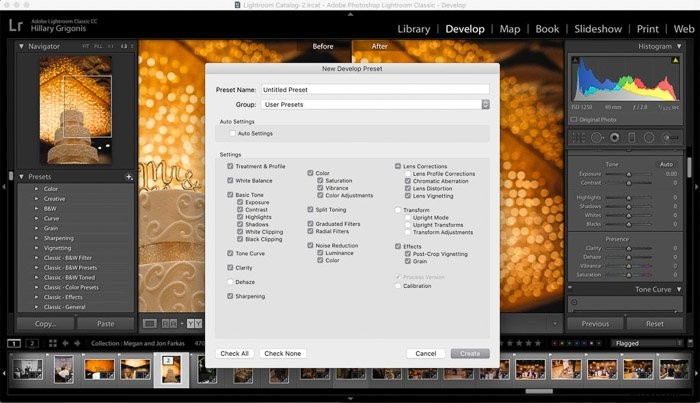Hide top panel using the top arrow
The image size is (700, 403).
point(350,14)
